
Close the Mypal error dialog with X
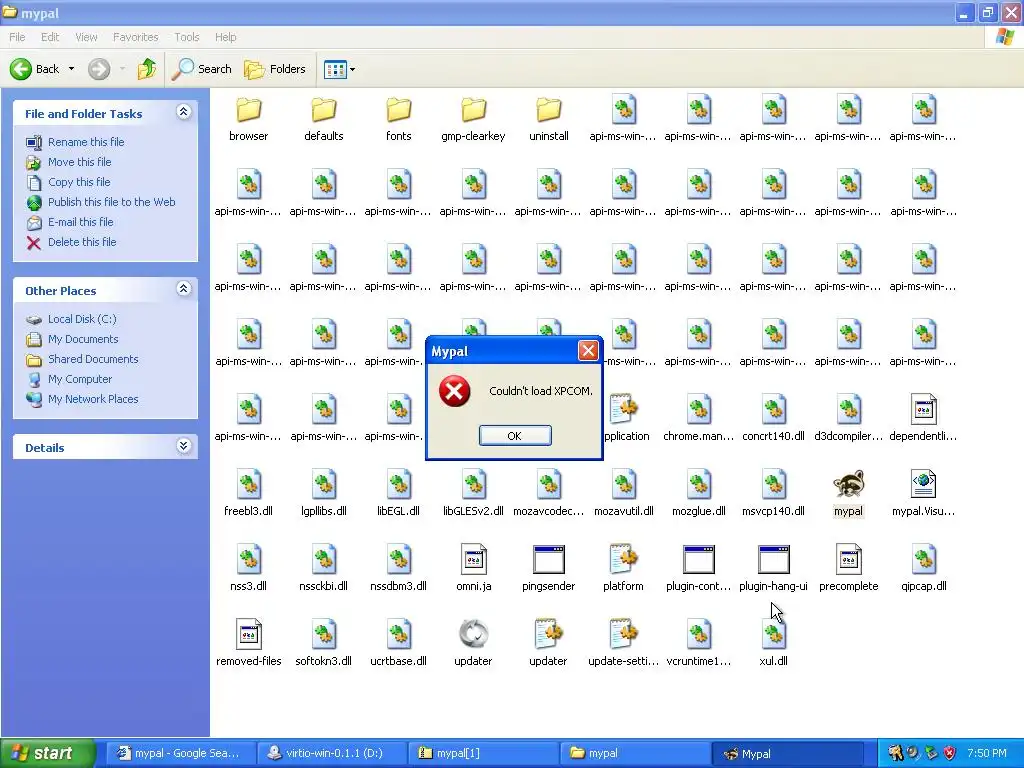(588, 351)
